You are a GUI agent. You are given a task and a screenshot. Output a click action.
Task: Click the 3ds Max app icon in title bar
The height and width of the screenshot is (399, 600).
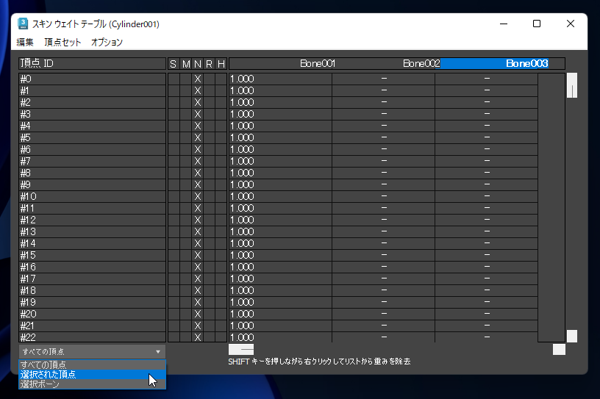[x=23, y=24]
